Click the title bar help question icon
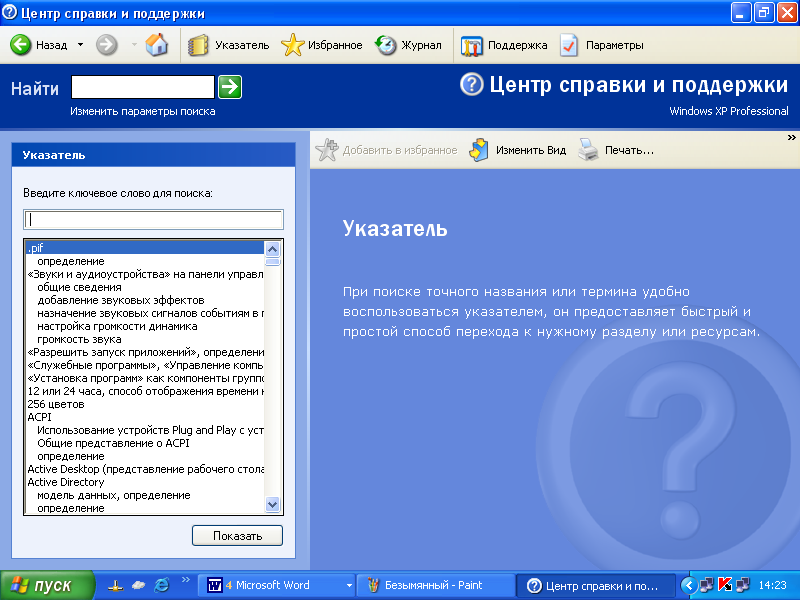The image size is (800, 600). pyautogui.click(x=9, y=12)
